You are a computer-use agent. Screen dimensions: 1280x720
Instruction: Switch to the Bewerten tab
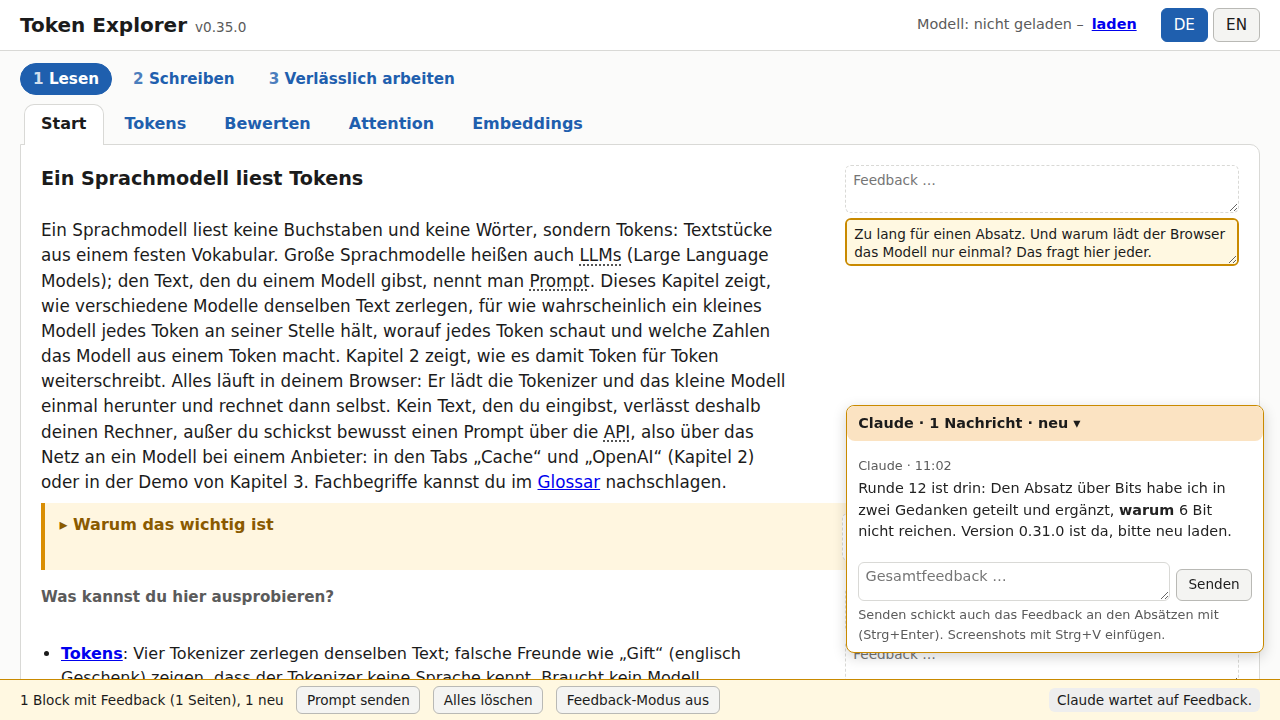click(x=267, y=124)
